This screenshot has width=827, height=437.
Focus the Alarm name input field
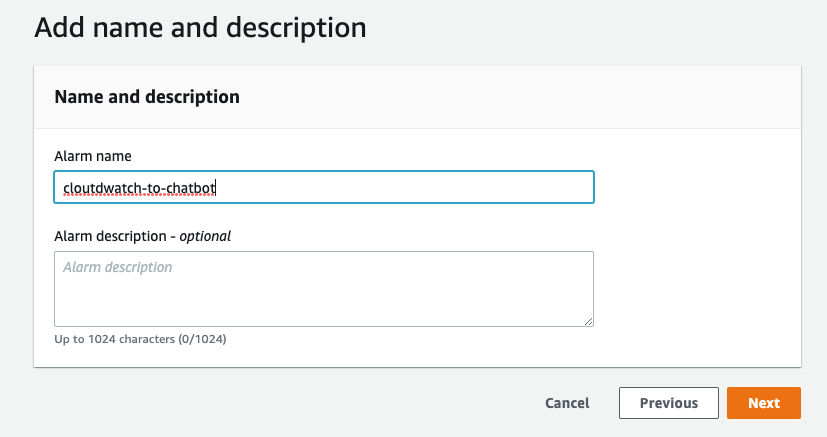point(324,187)
